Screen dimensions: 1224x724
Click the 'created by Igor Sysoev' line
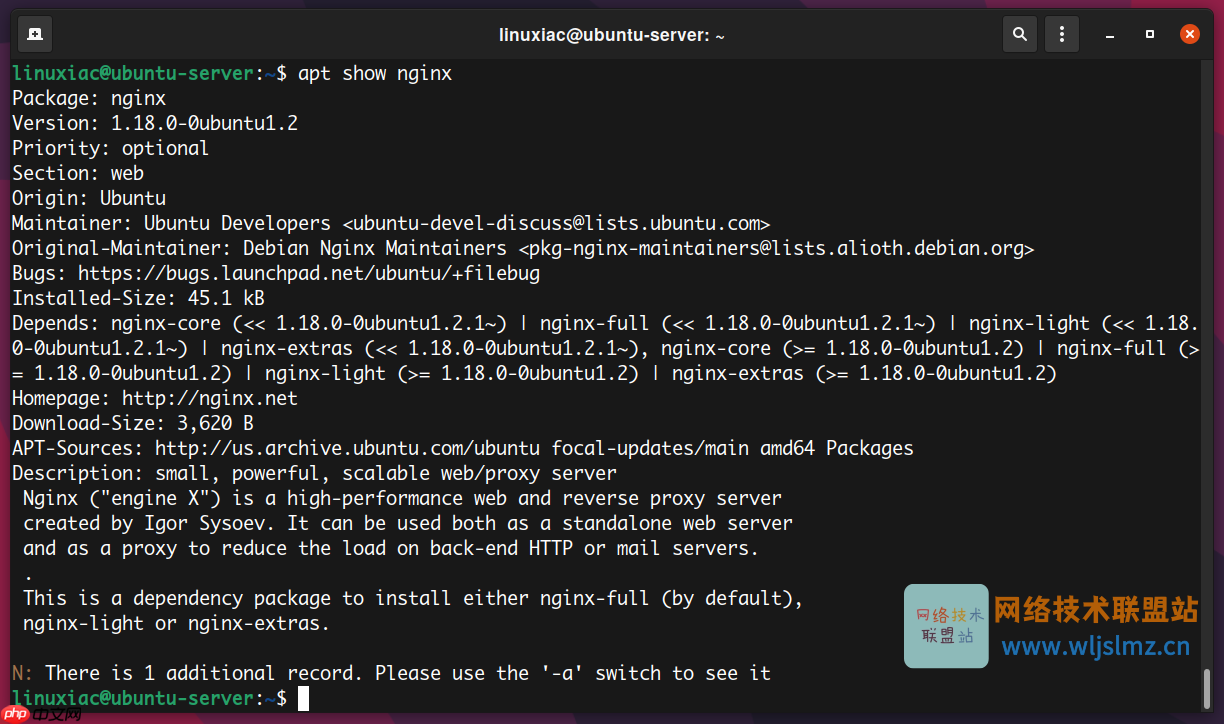pos(408,523)
